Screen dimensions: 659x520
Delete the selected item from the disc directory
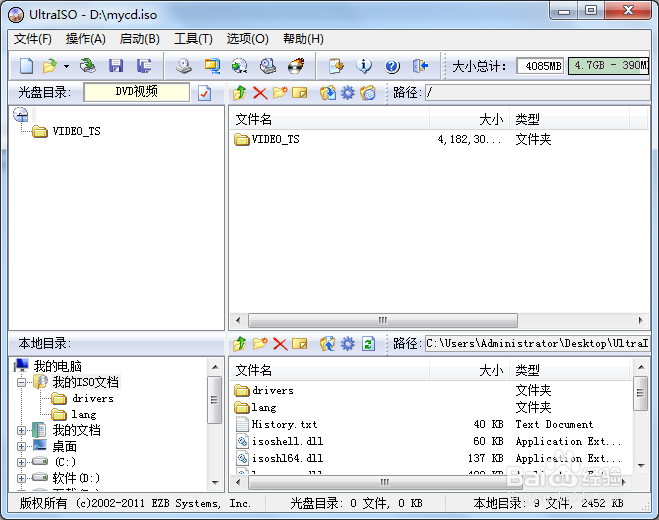[x=260, y=92]
